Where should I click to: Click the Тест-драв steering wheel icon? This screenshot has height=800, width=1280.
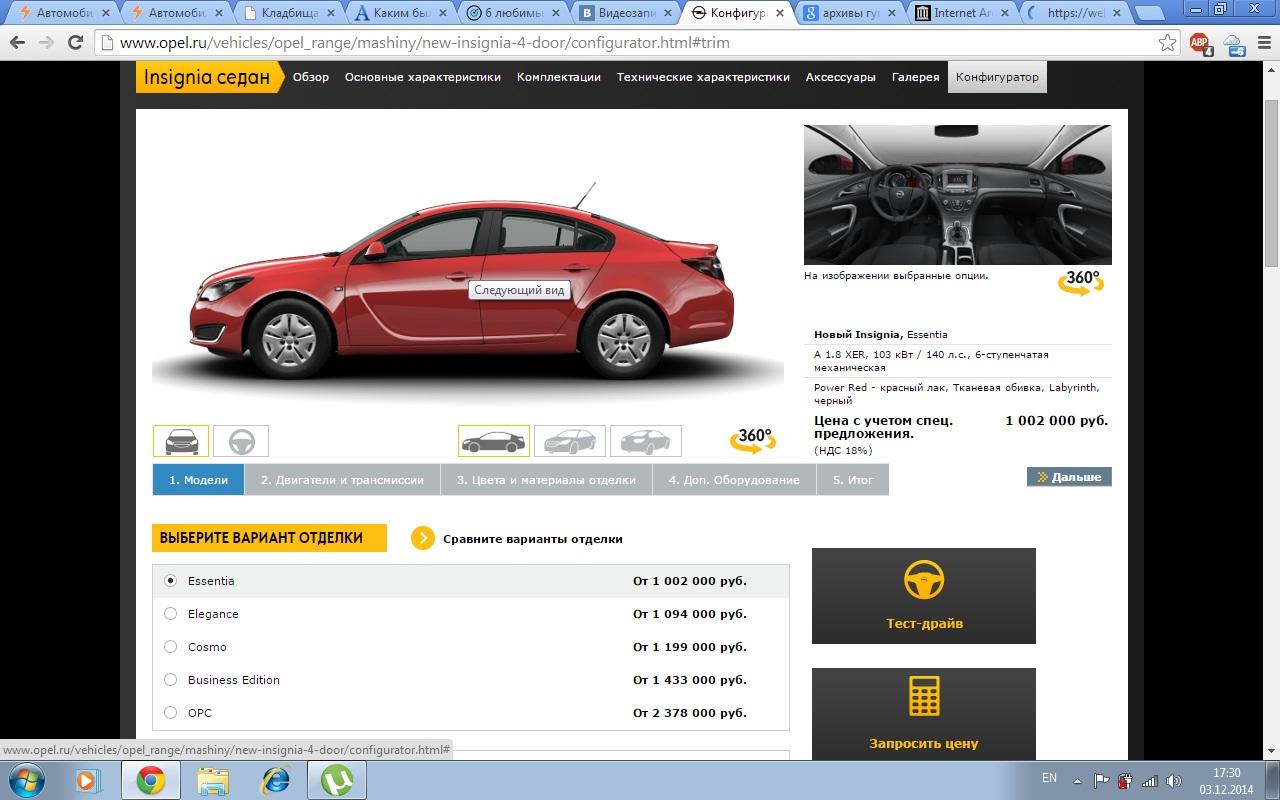[924, 581]
